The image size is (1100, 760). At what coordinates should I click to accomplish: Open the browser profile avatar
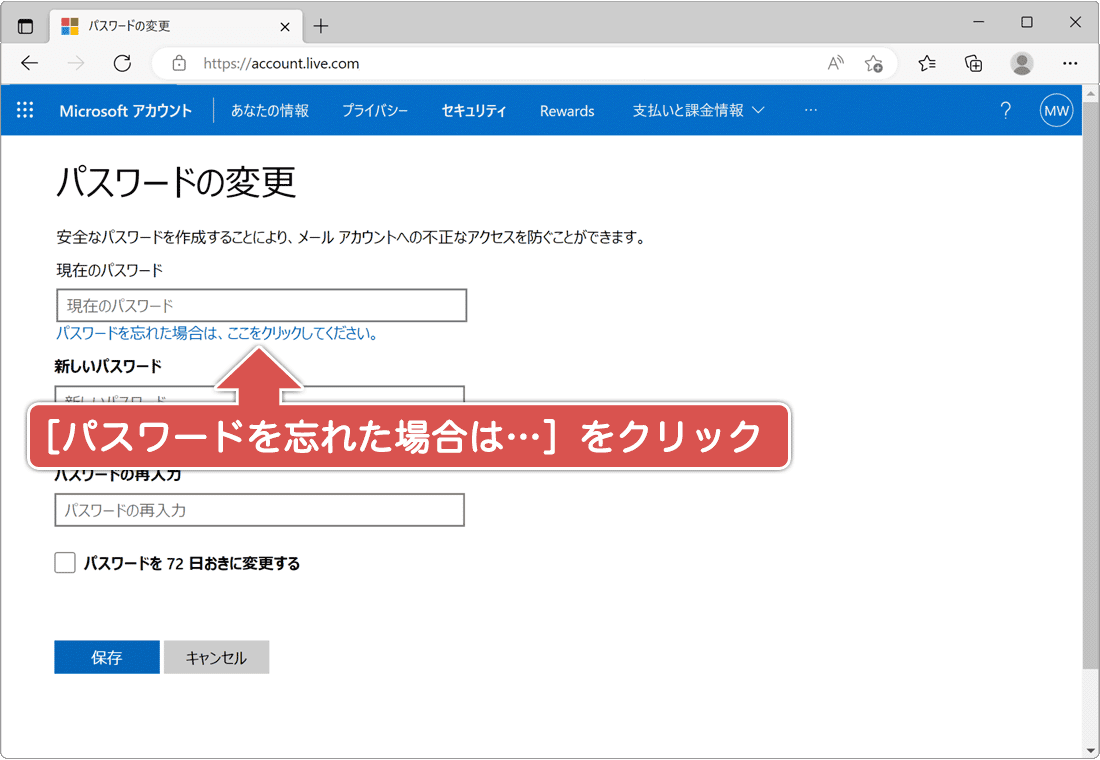pos(1021,64)
